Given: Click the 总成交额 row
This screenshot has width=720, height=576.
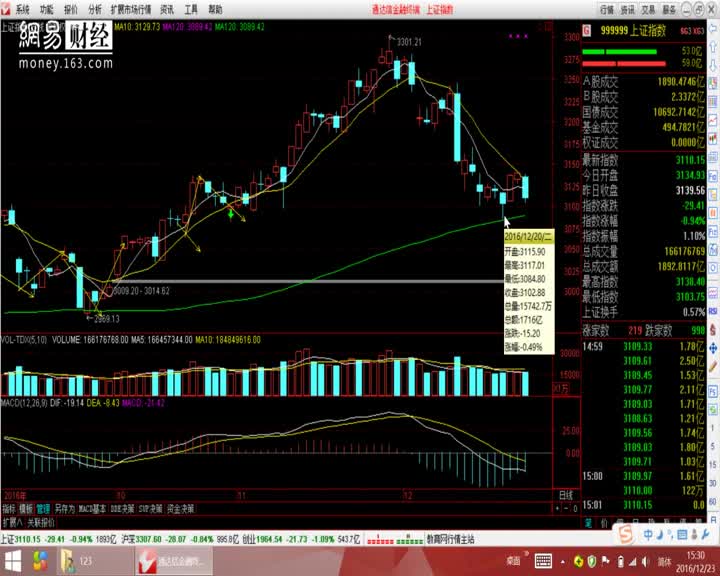Looking at the screenshot, I should [x=643, y=266].
